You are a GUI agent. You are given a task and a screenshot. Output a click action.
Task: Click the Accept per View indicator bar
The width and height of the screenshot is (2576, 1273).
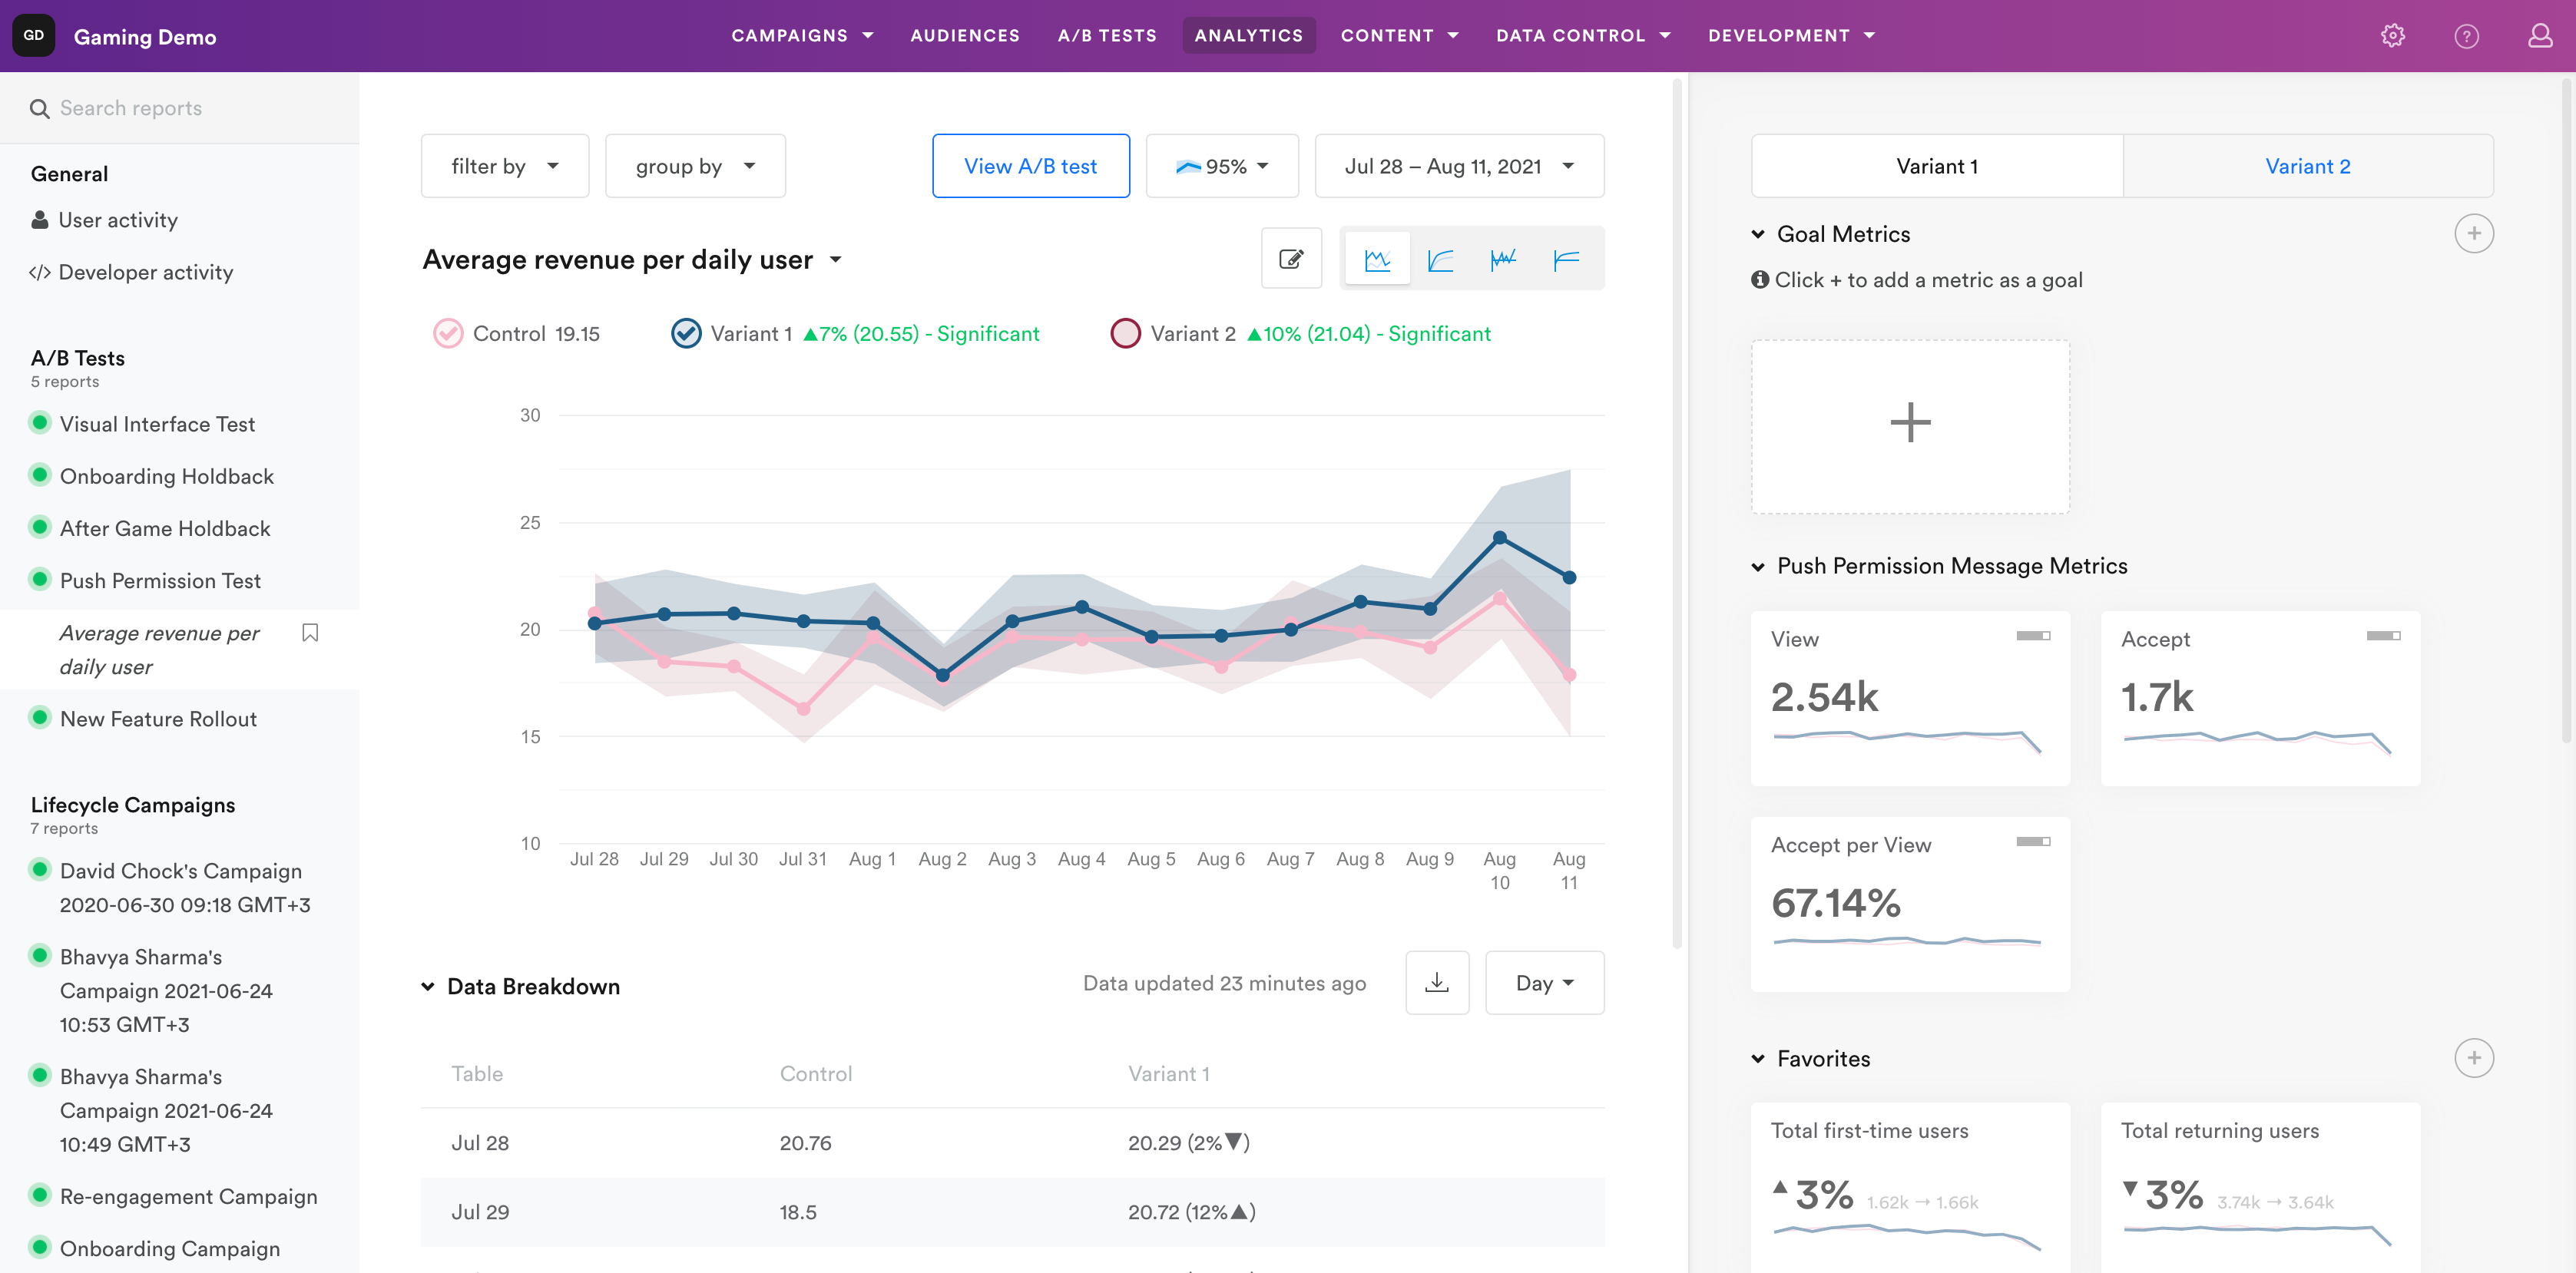(x=2033, y=841)
